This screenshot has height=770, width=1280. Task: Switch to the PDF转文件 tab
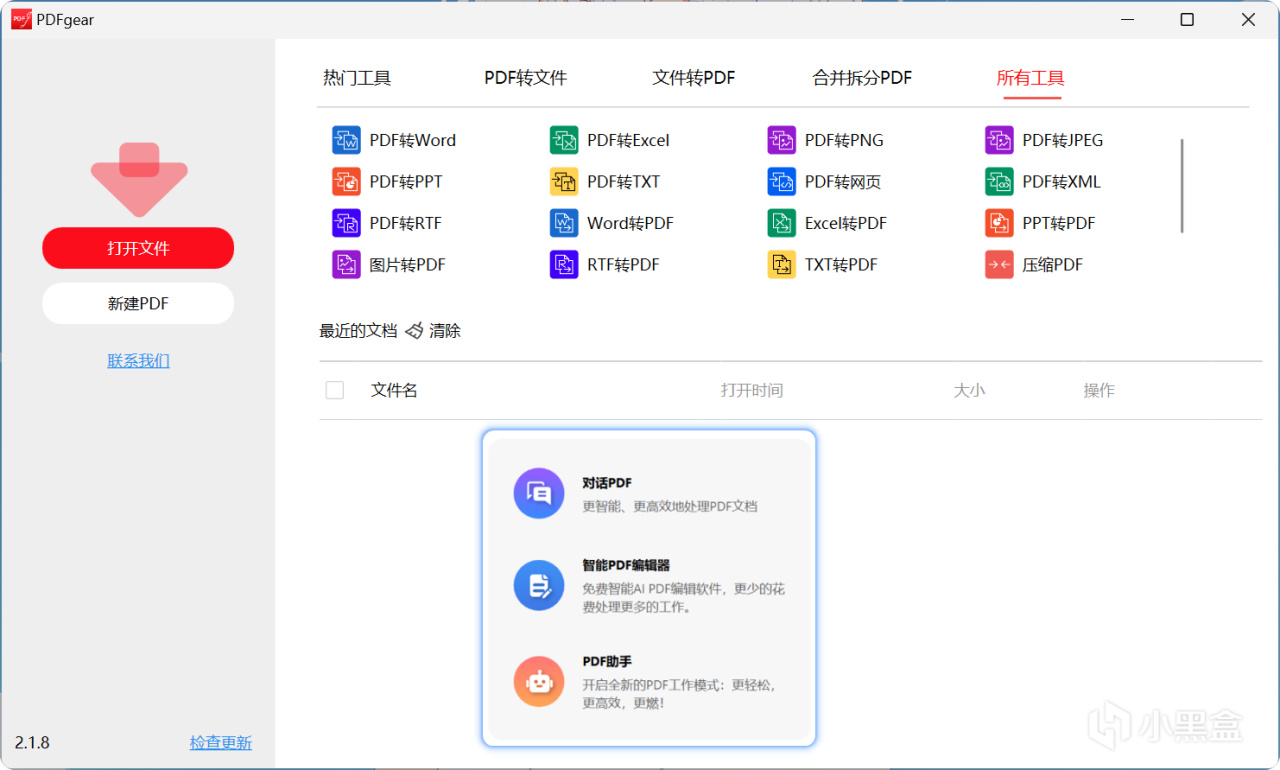[526, 77]
